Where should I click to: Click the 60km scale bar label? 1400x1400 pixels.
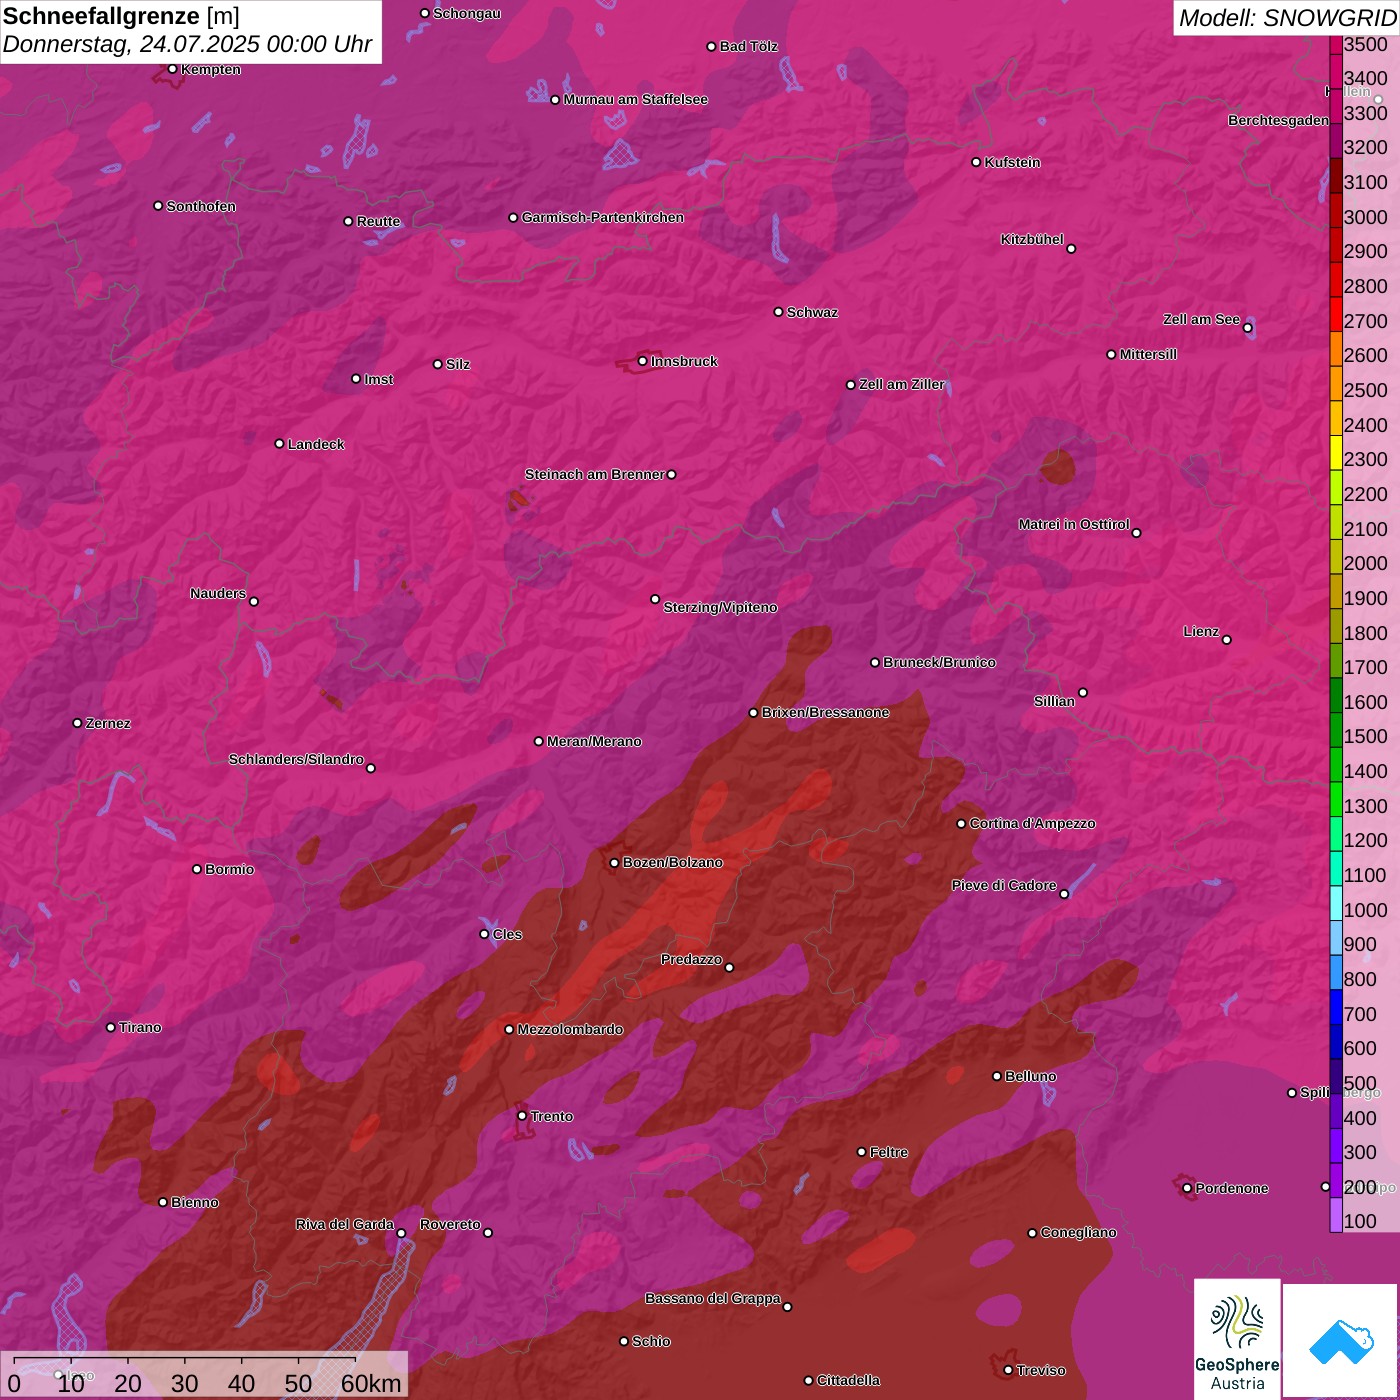click(371, 1383)
